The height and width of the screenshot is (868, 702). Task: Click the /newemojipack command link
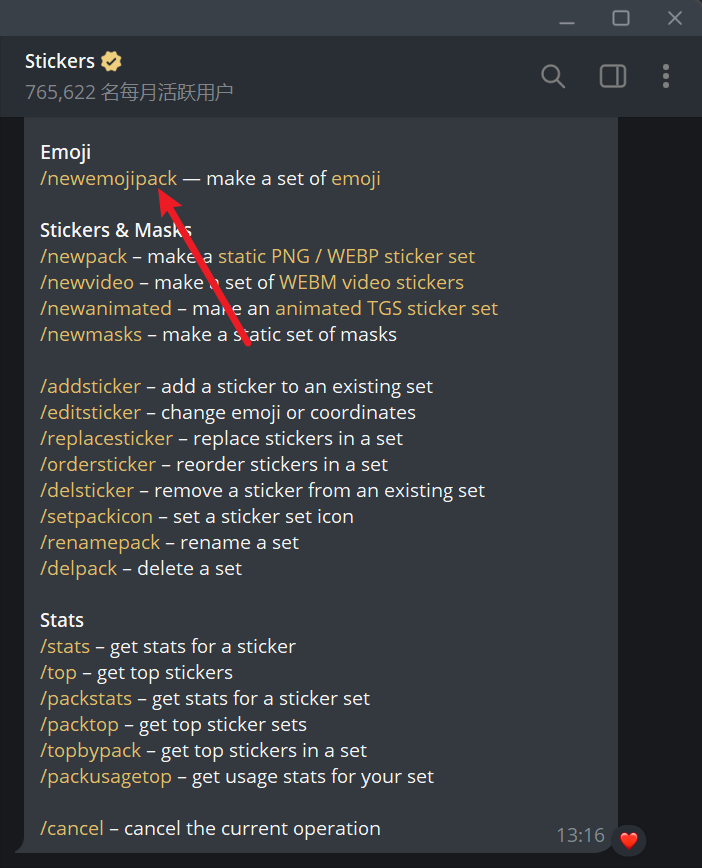point(108,179)
